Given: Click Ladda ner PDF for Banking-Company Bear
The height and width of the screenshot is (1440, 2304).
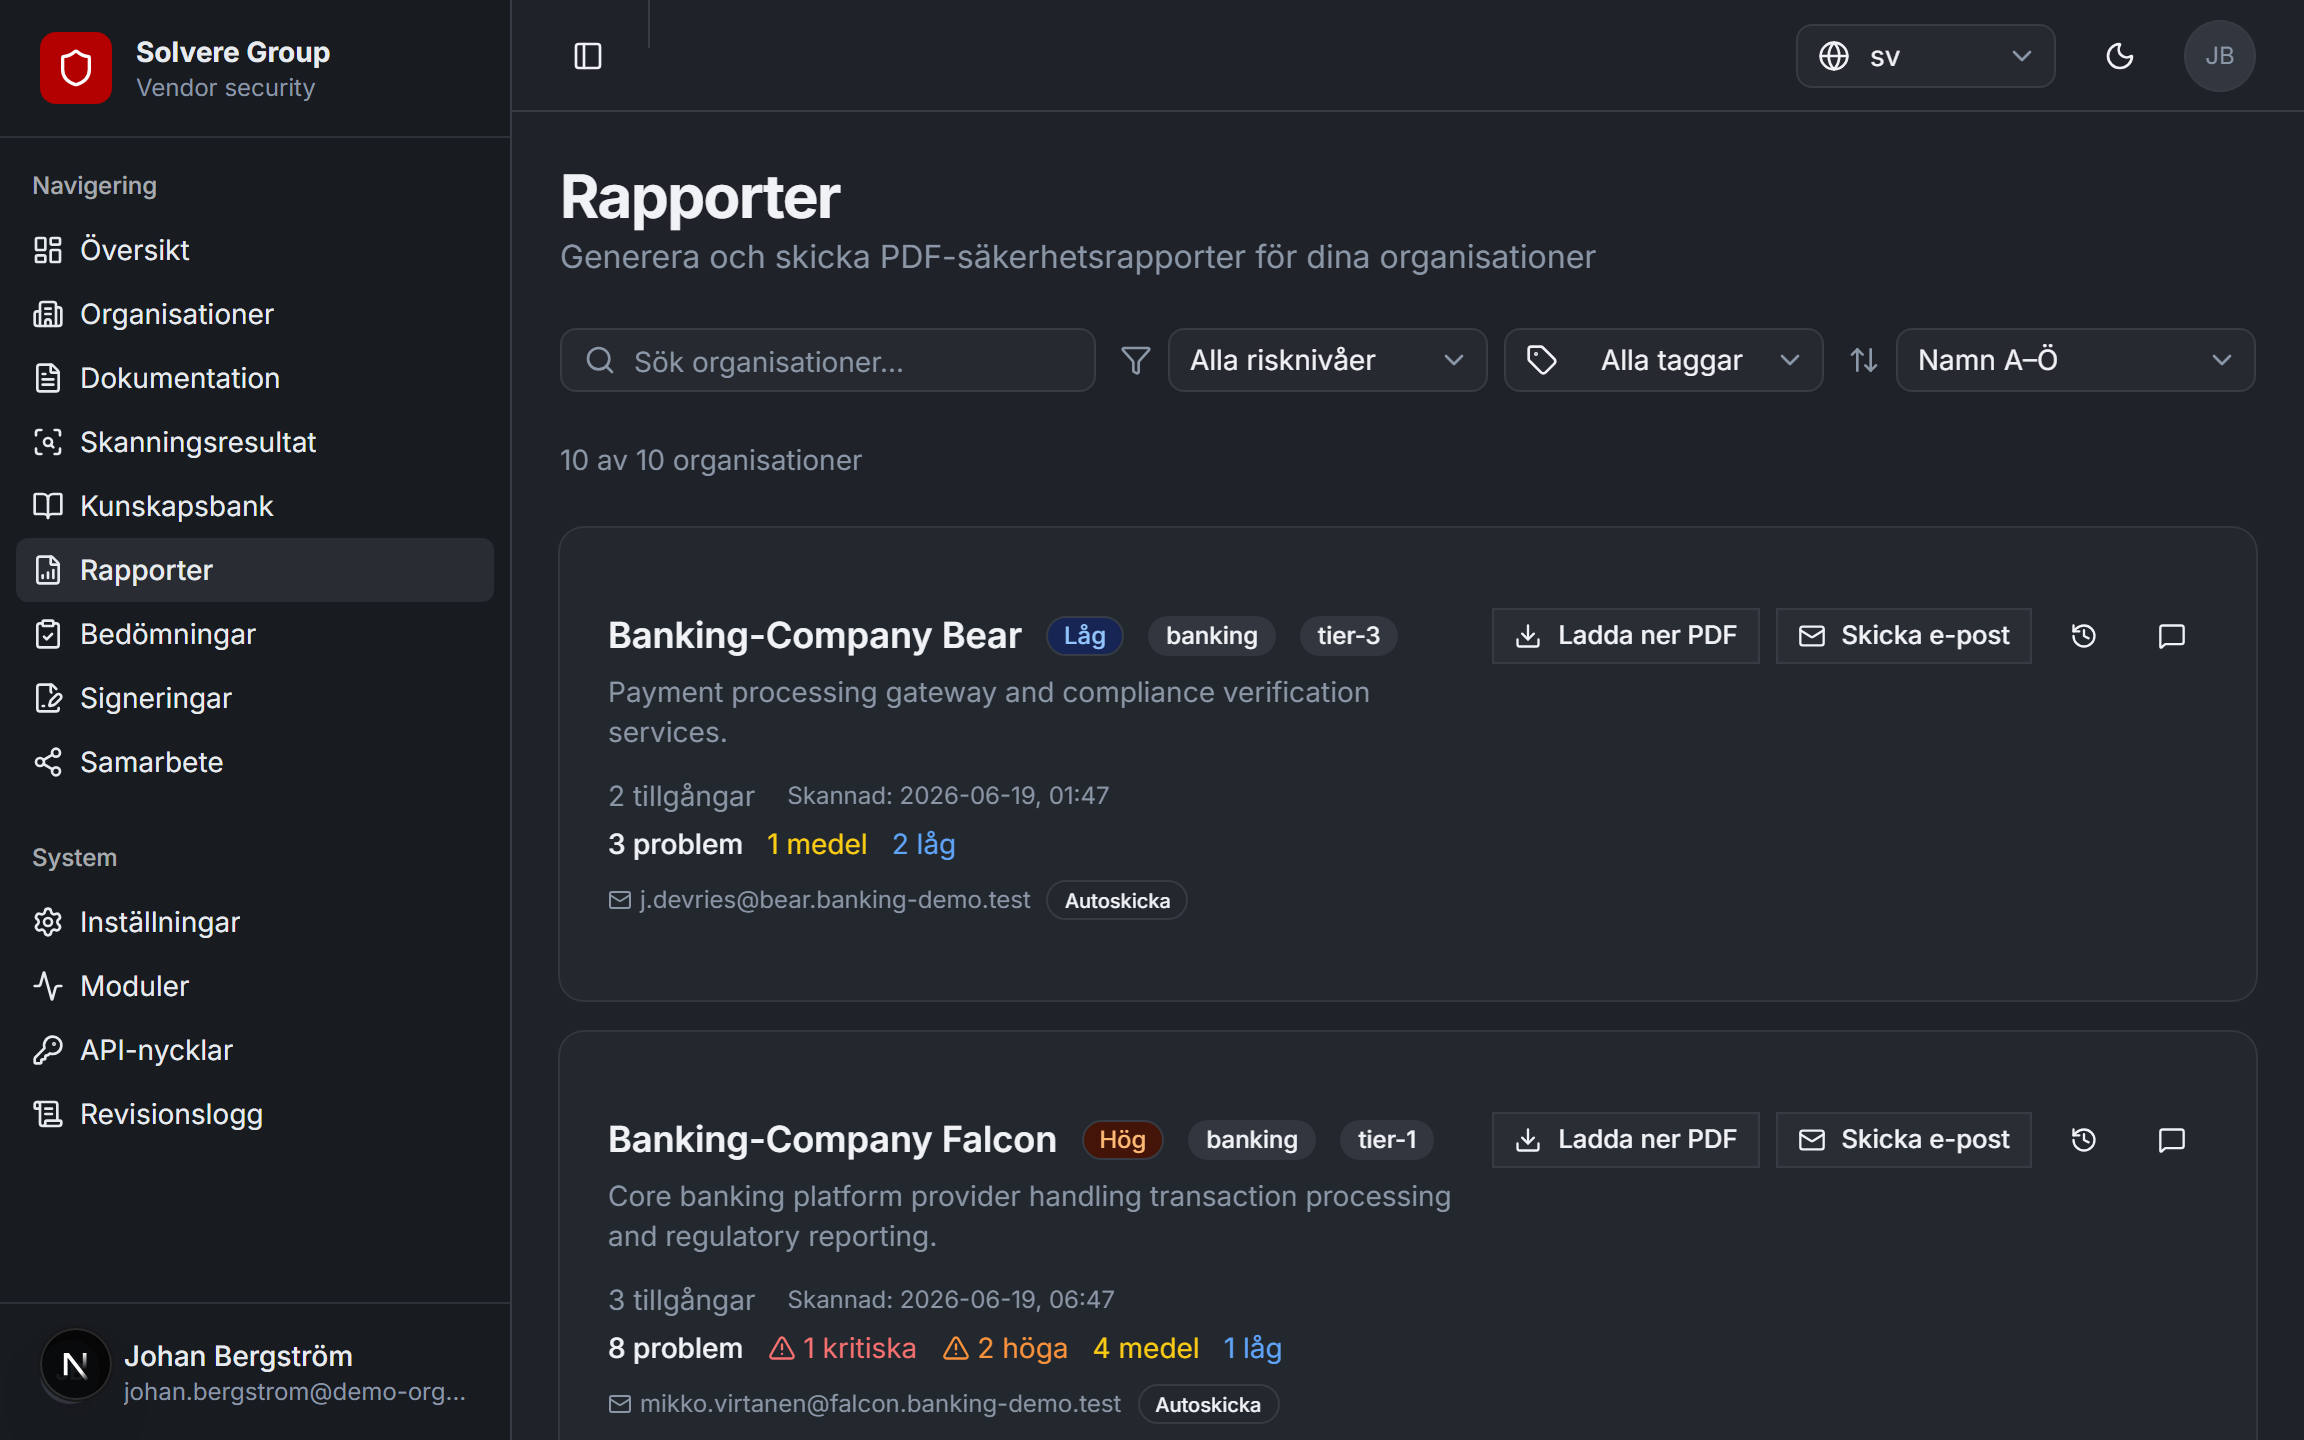Looking at the screenshot, I should pyautogui.click(x=1626, y=636).
